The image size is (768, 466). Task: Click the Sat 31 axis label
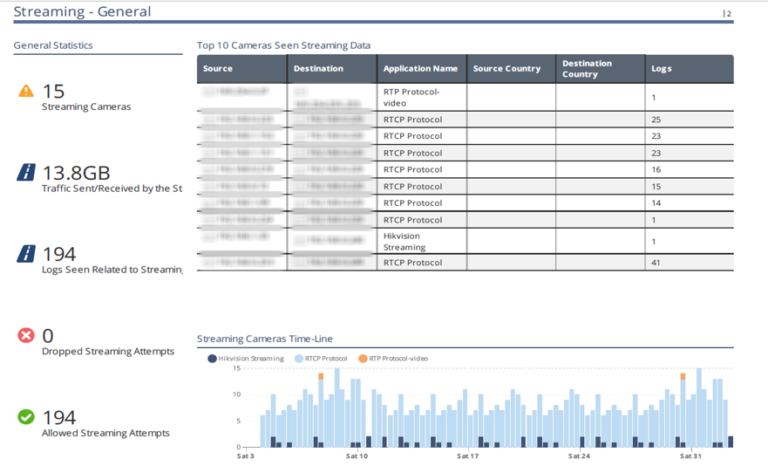[x=691, y=456]
